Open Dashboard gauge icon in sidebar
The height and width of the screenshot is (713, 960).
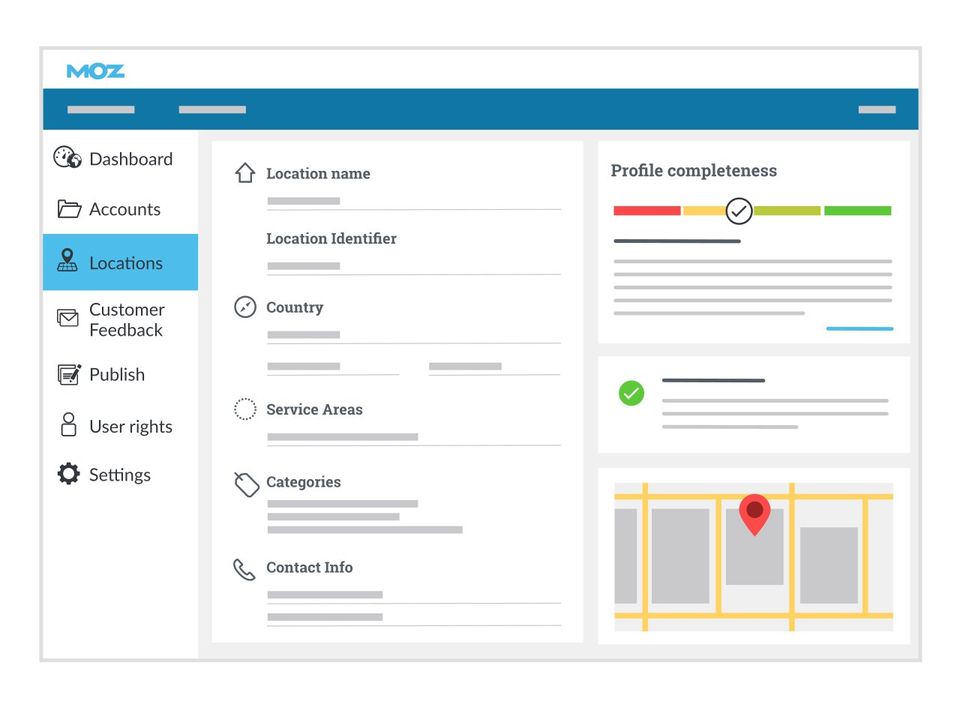click(67, 157)
